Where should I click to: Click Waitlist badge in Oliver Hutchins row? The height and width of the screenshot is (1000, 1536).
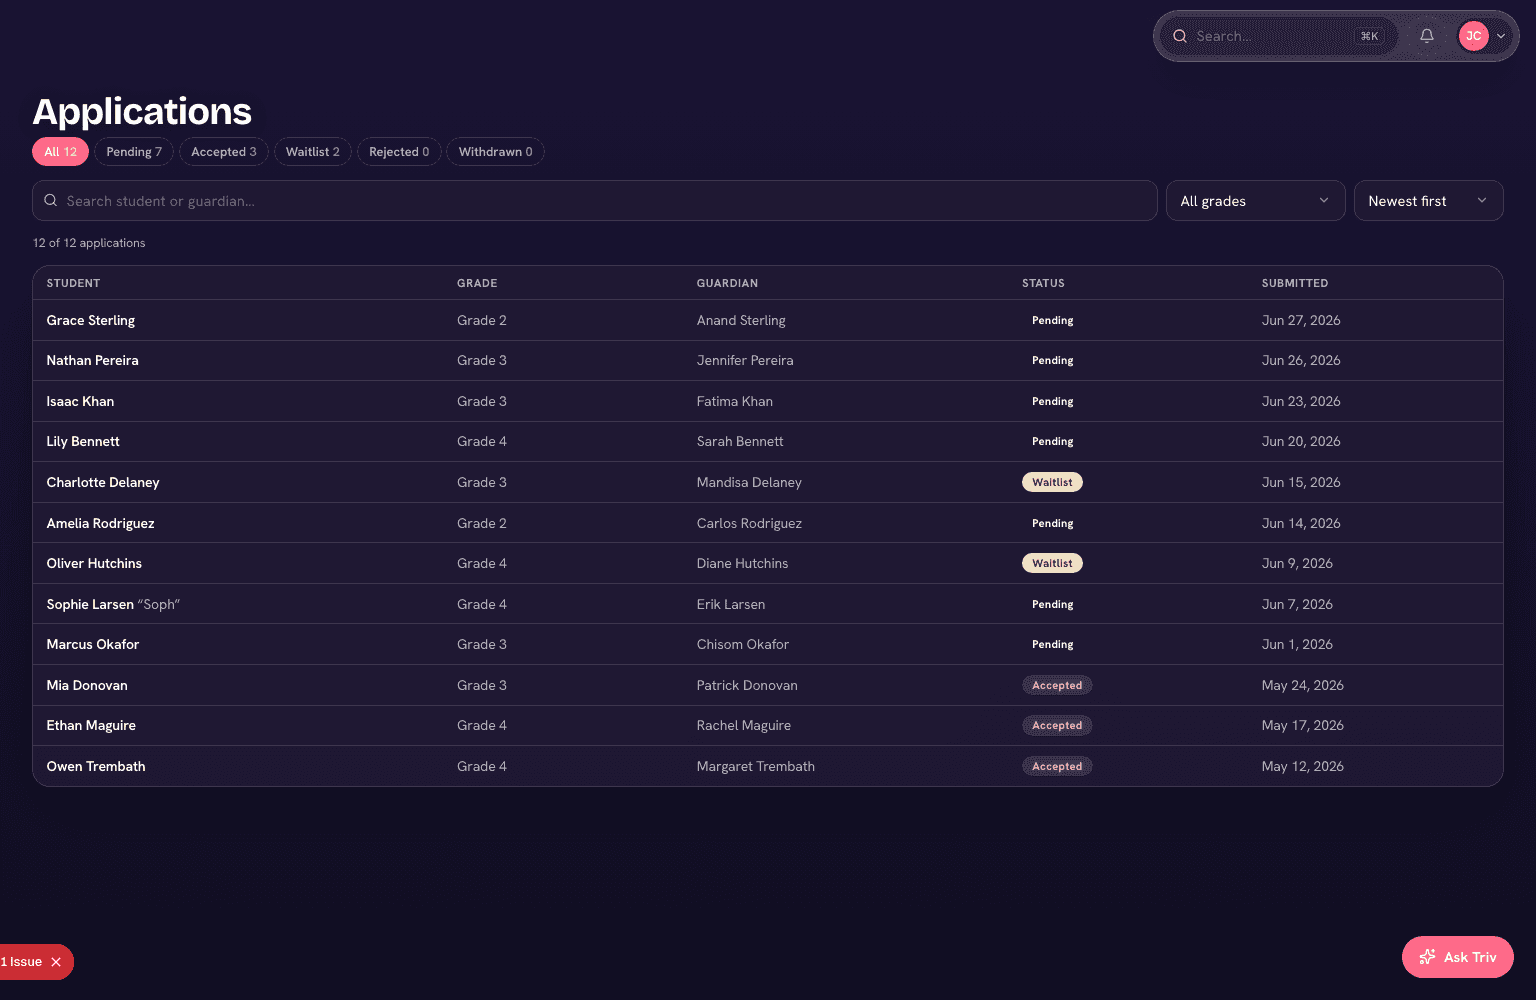[x=1052, y=563]
